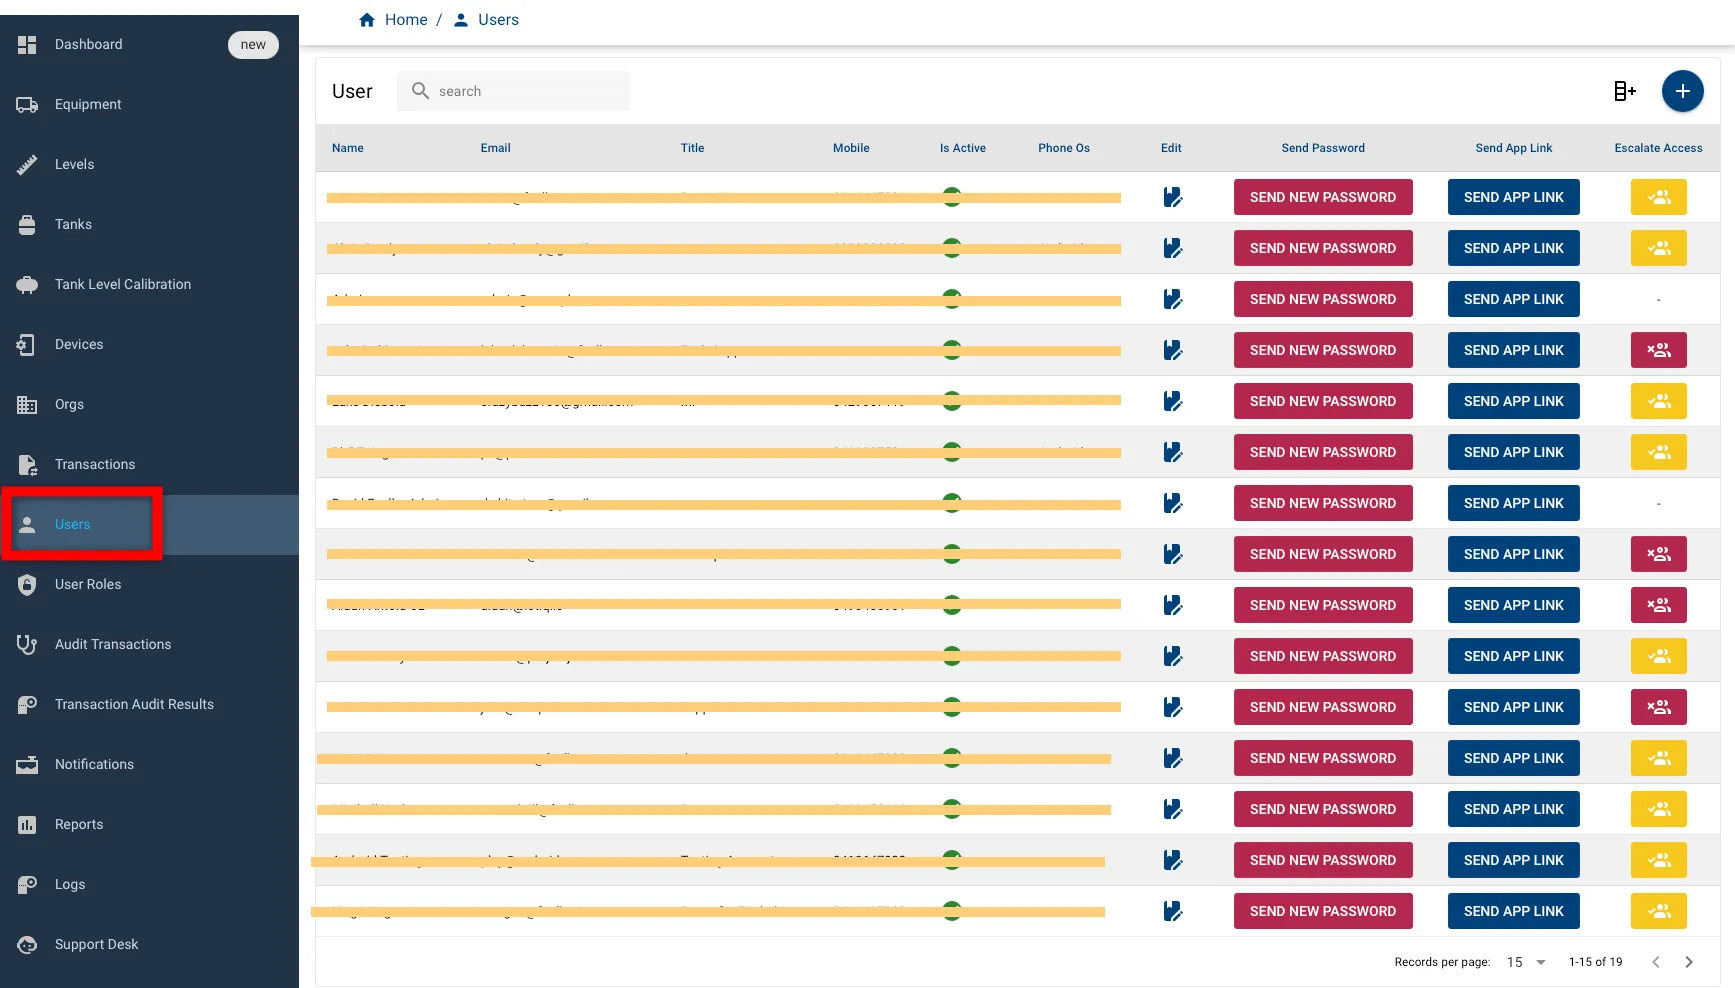Open the Devices sidebar icon
This screenshot has height=988, width=1735.
[x=27, y=345]
